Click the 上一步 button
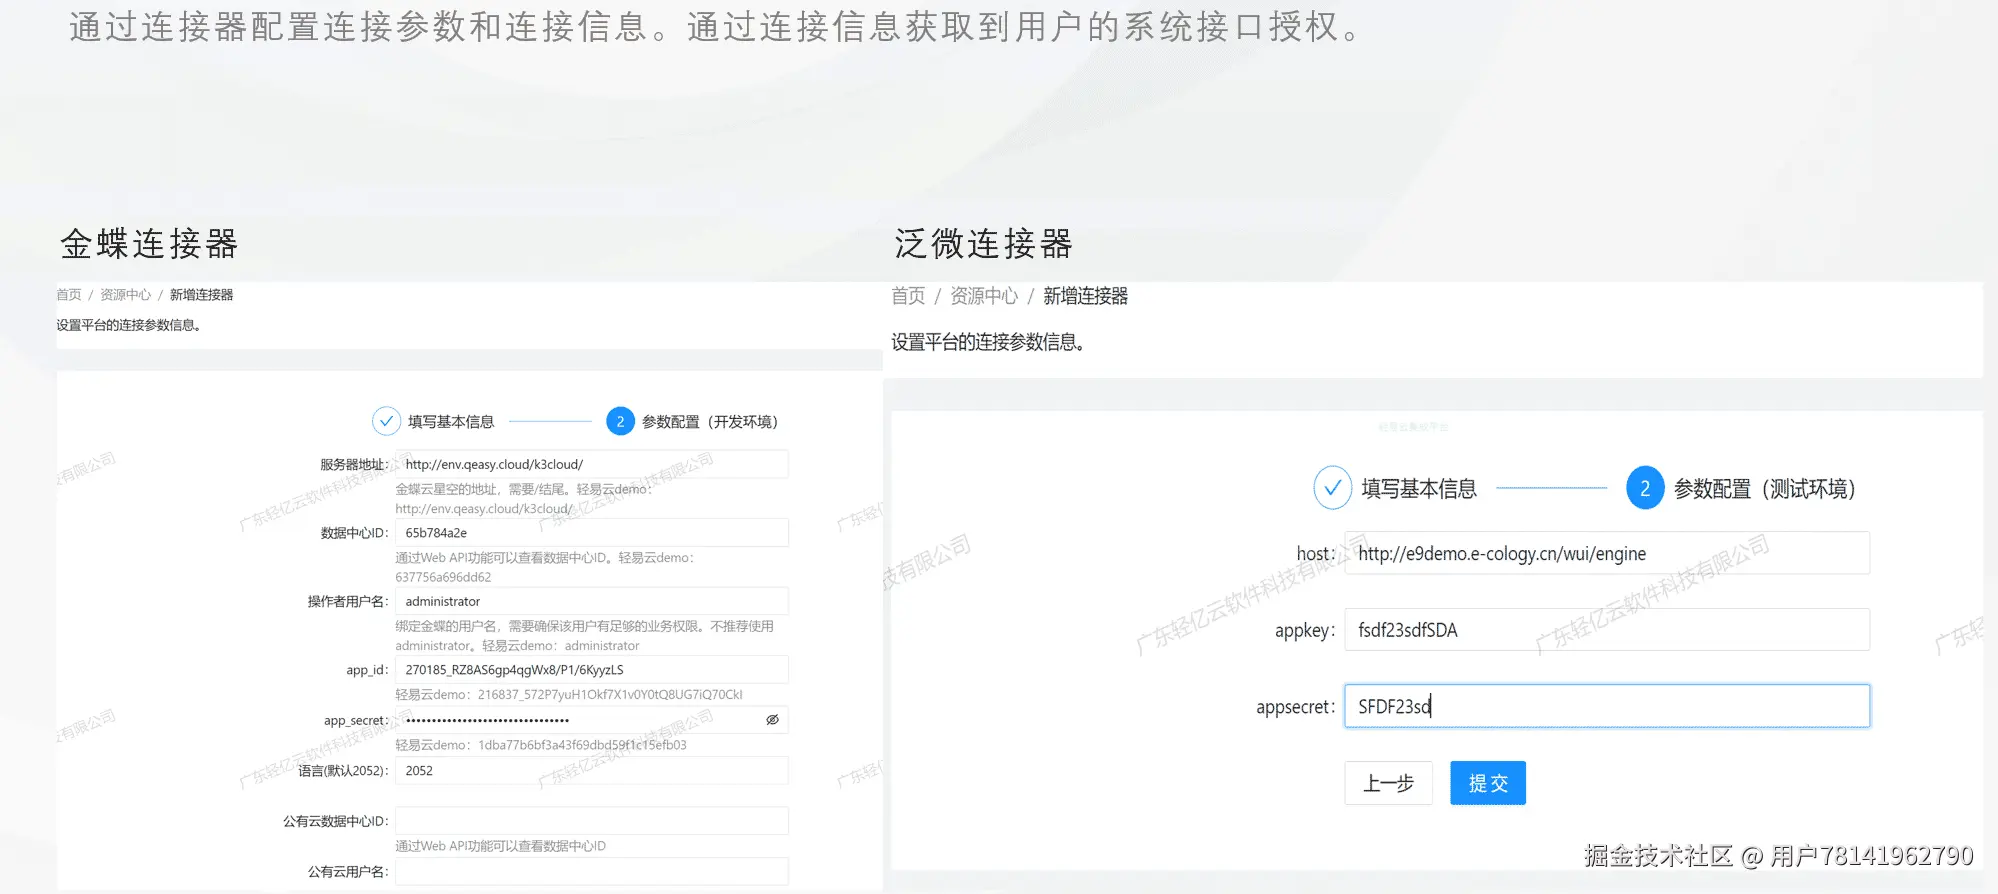 click(x=1388, y=783)
